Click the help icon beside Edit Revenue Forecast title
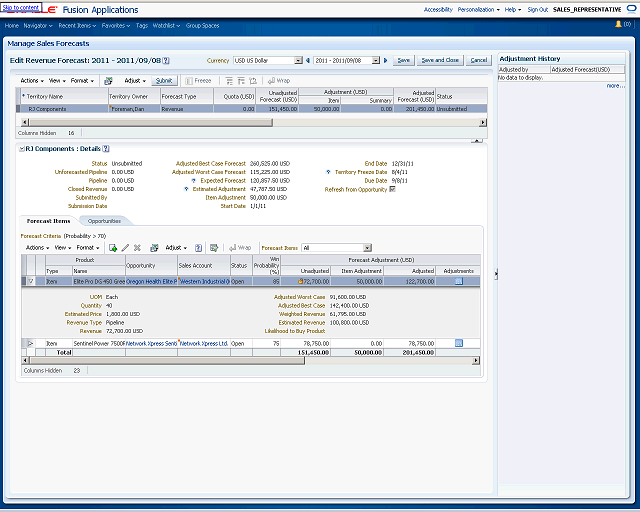 [166, 60]
